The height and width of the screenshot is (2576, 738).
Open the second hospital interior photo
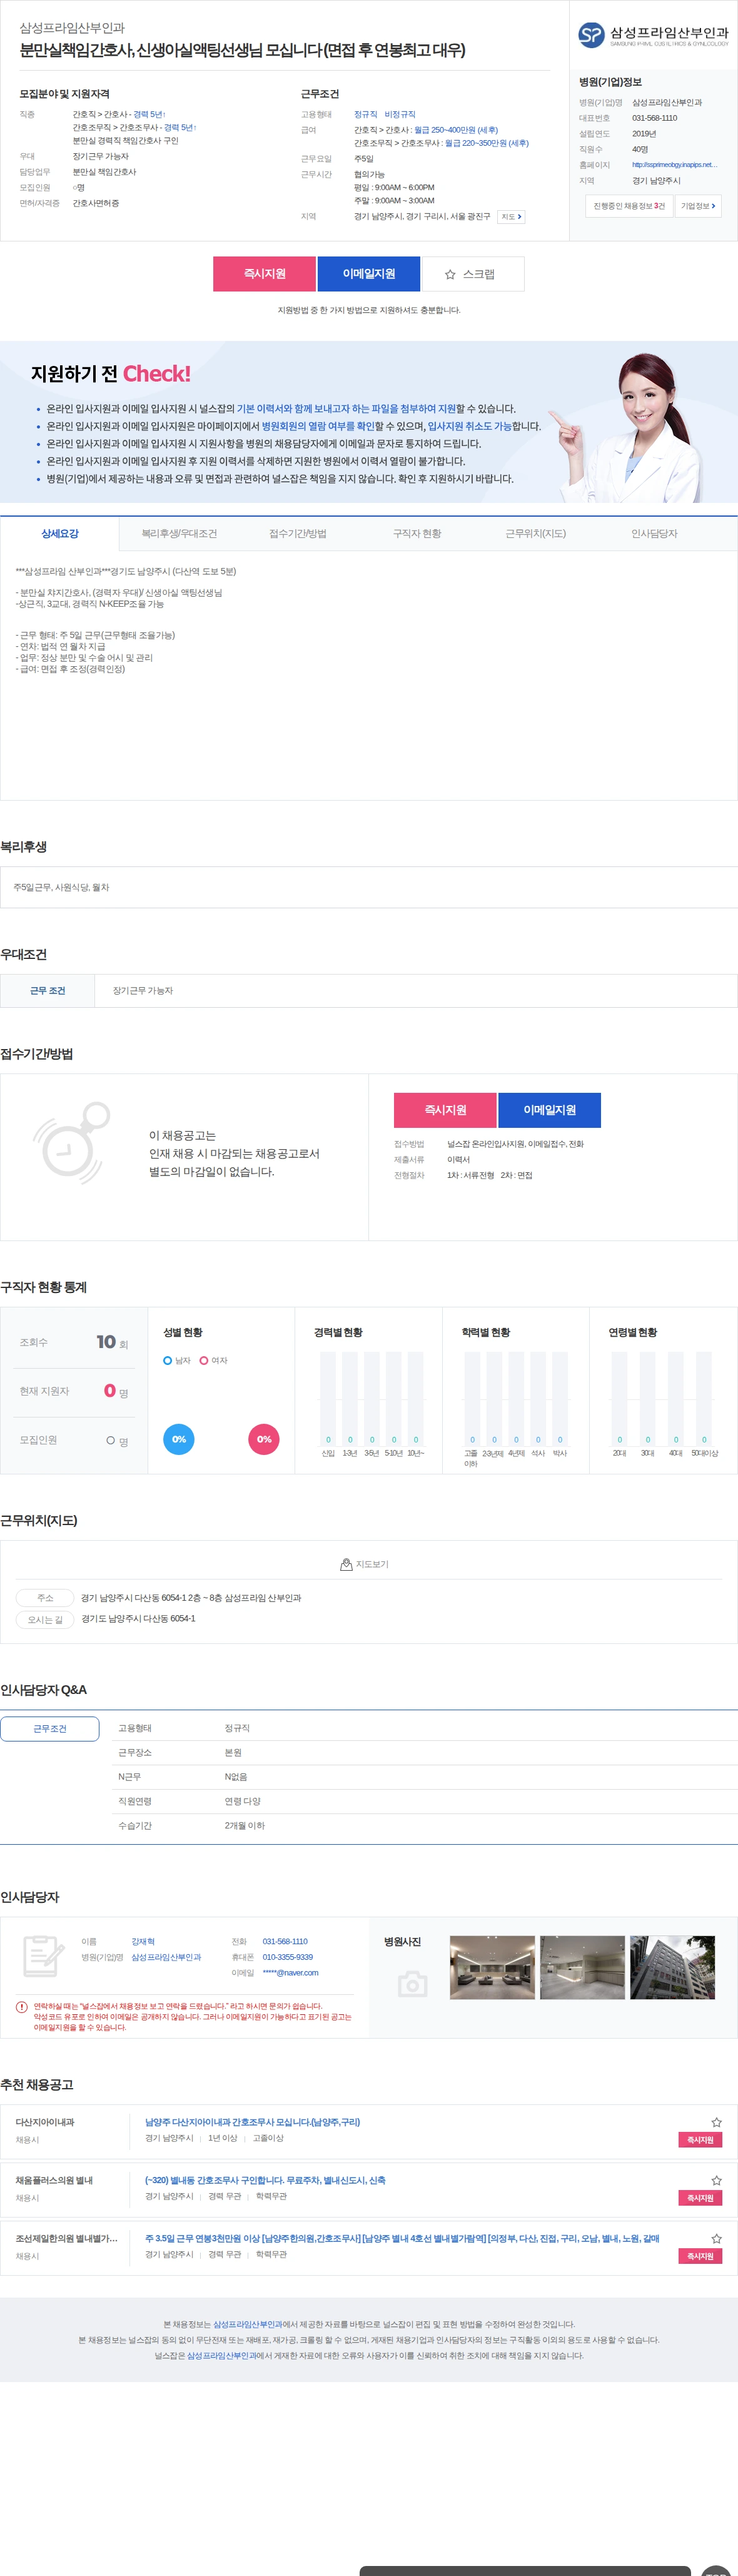582,1967
